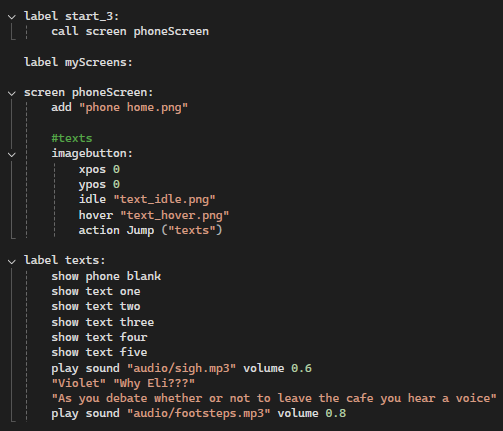Click the "phone home.png" string
This screenshot has height=431, width=503.
point(133,108)
